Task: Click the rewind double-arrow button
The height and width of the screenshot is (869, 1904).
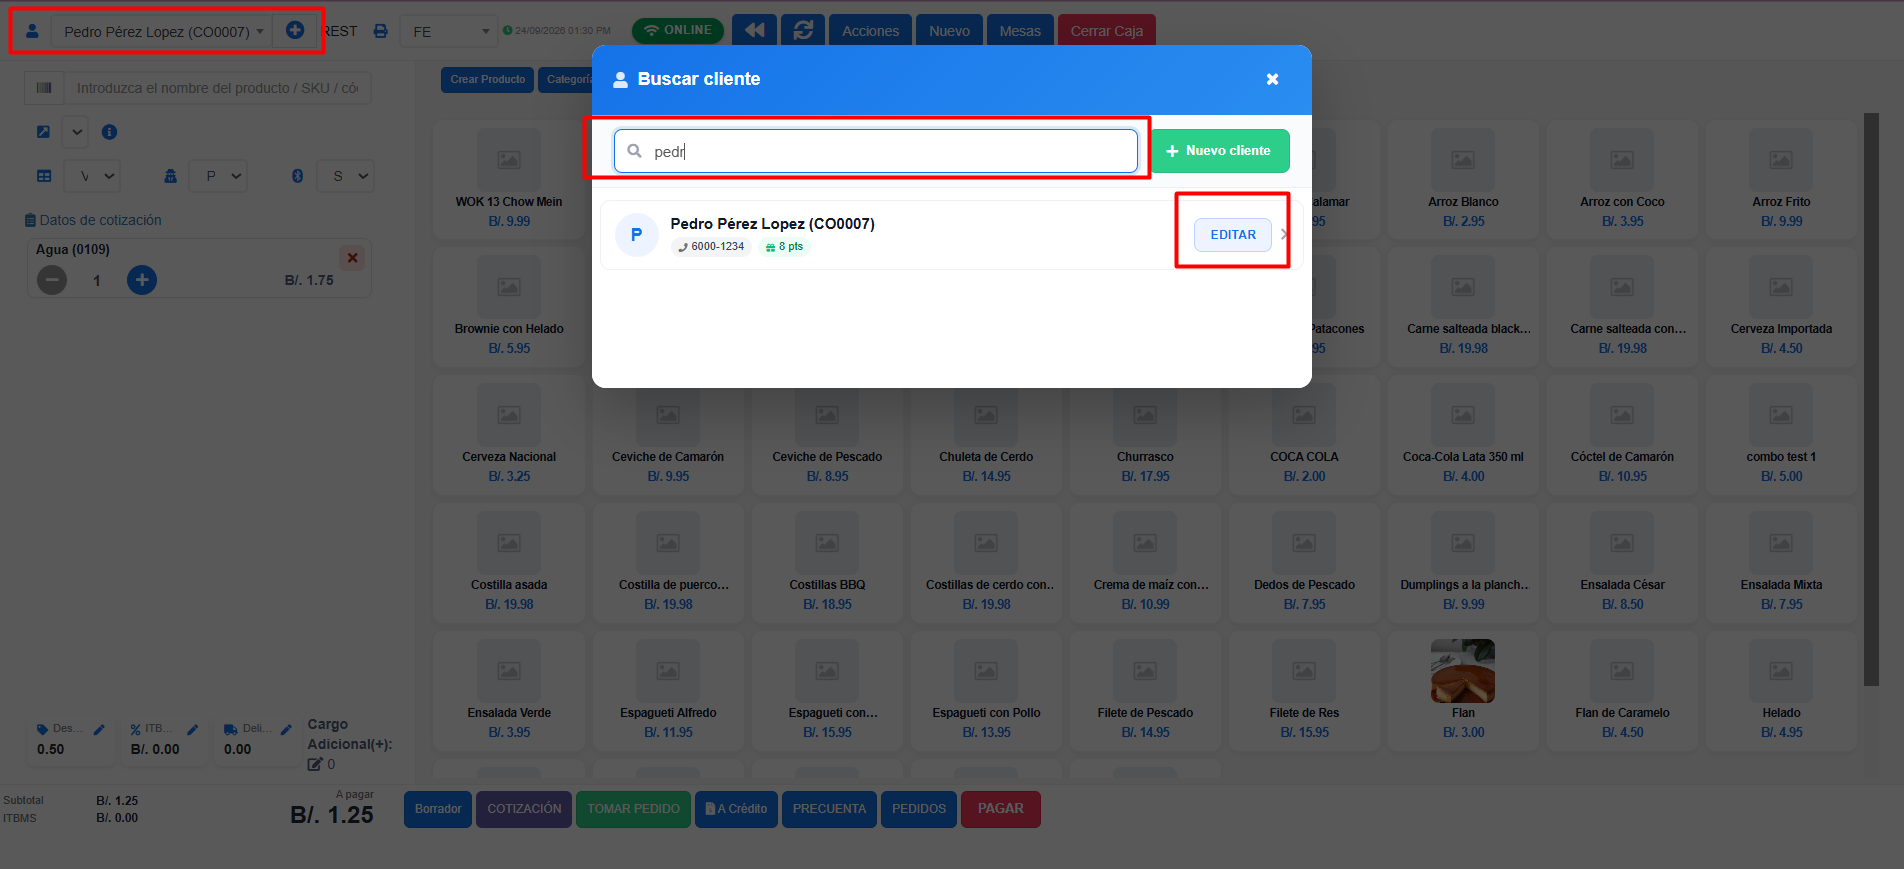Action: click(x=754, y=30)
